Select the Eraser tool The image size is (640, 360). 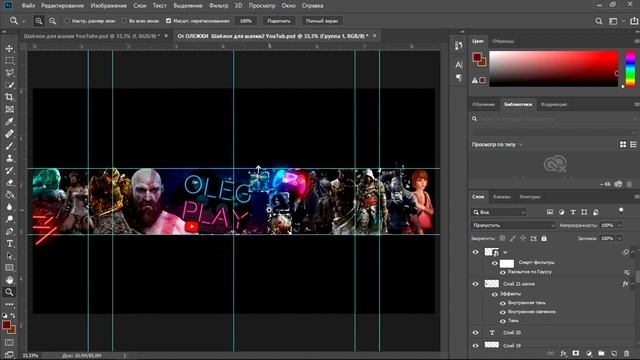coord(9,182)
